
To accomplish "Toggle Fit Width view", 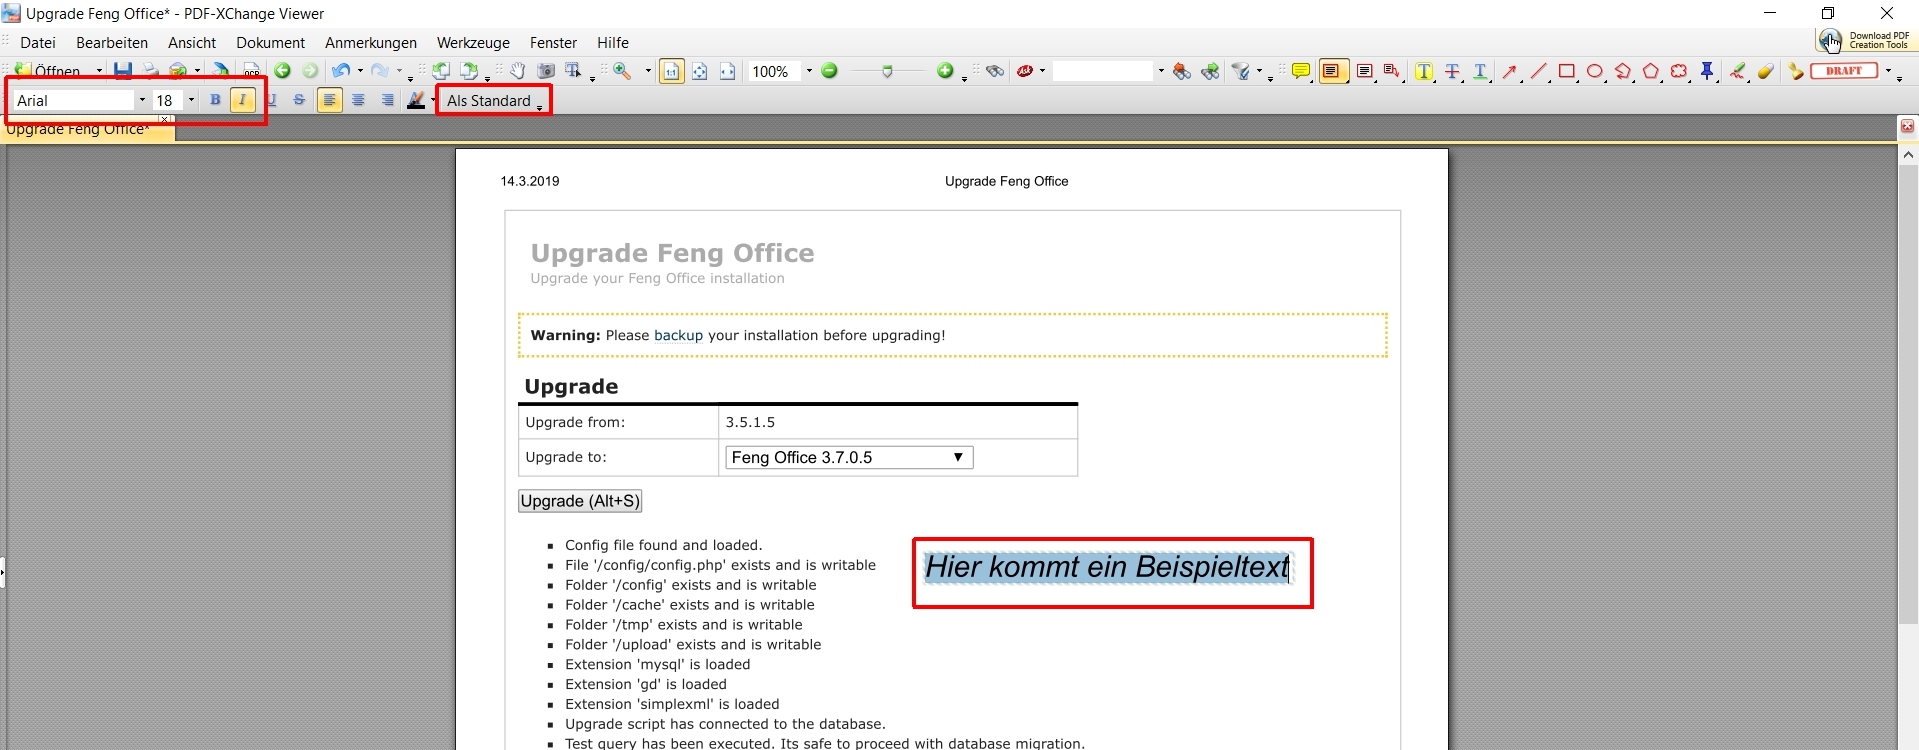I will (x=728, y=71).
